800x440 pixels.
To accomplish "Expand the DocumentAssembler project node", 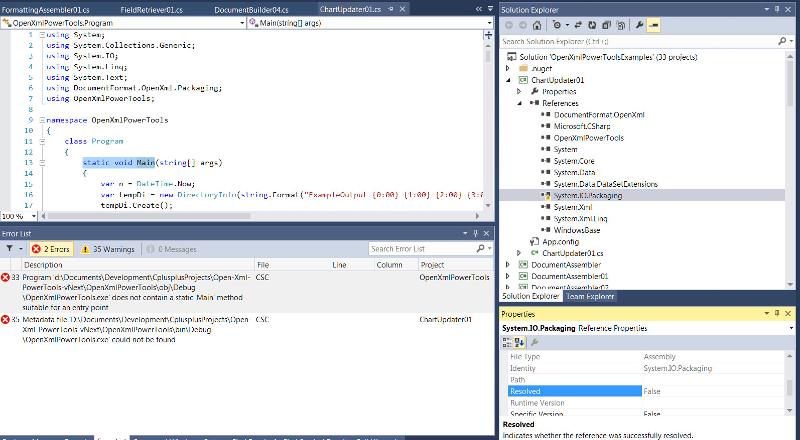I will pyautogui.click(x=509, y=264).
